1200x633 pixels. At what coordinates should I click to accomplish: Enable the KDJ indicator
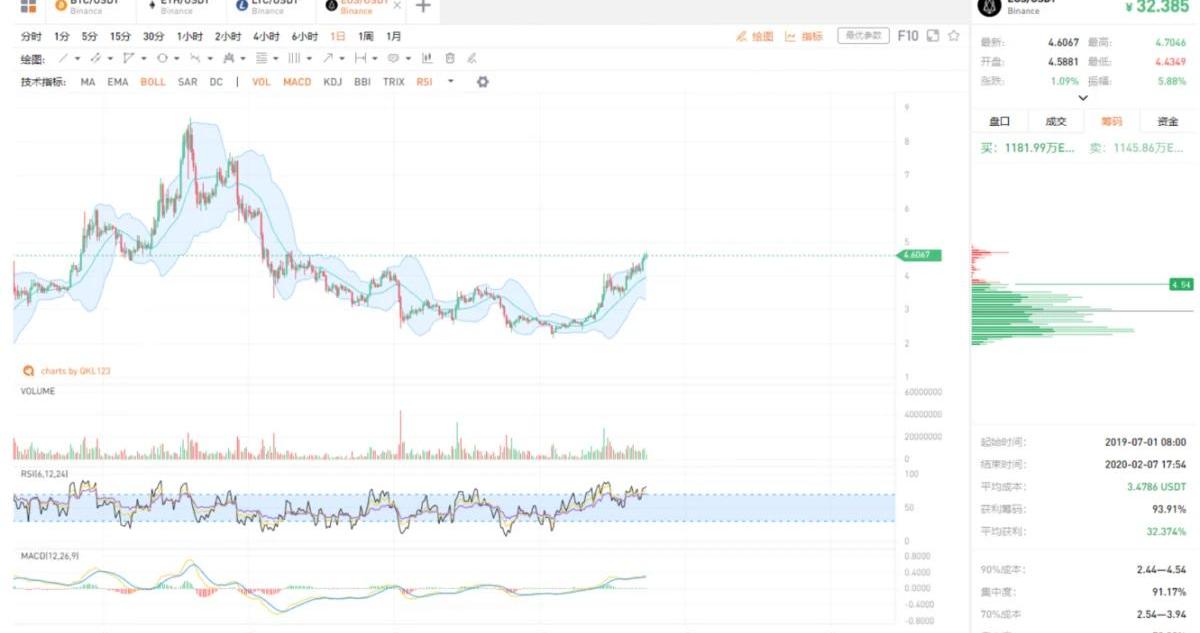pyautogui.click(x=333, y=82)
